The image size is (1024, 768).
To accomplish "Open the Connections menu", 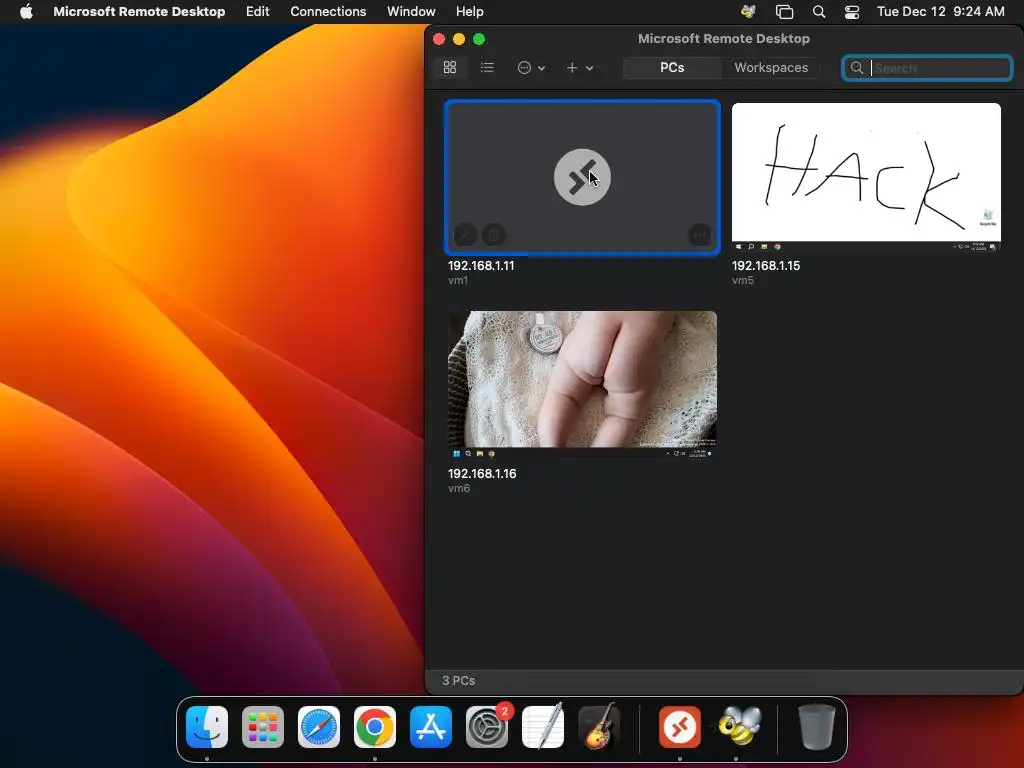I will [328, 11].
